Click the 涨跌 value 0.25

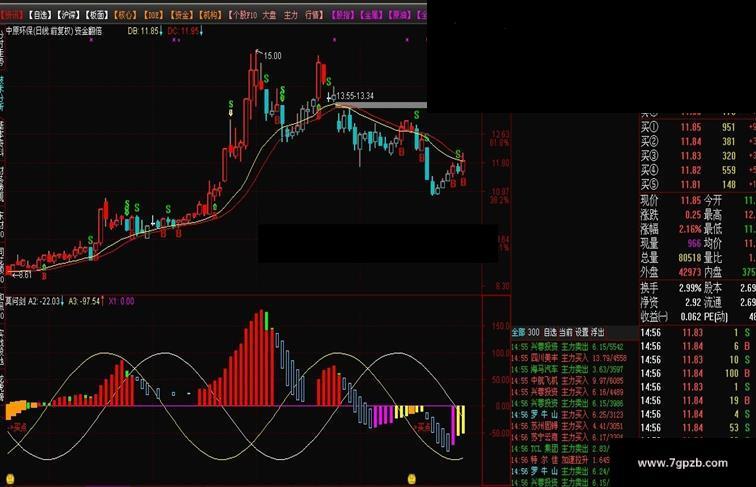coord(693,215)
